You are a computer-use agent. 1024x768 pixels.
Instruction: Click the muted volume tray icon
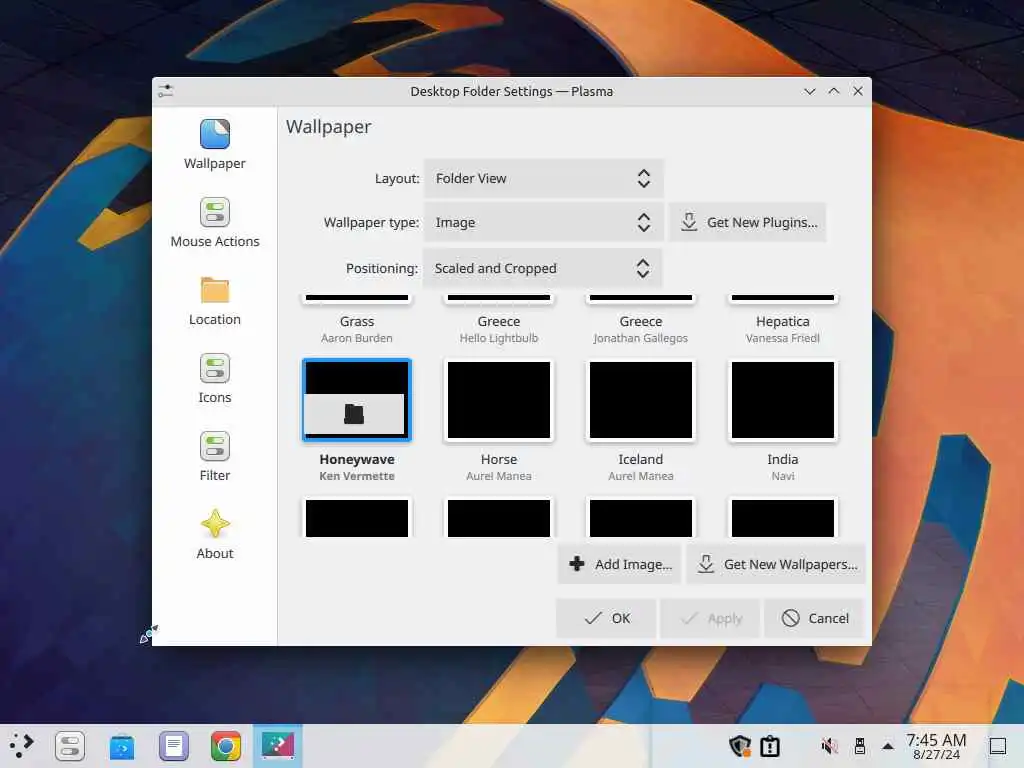[829, 746]
